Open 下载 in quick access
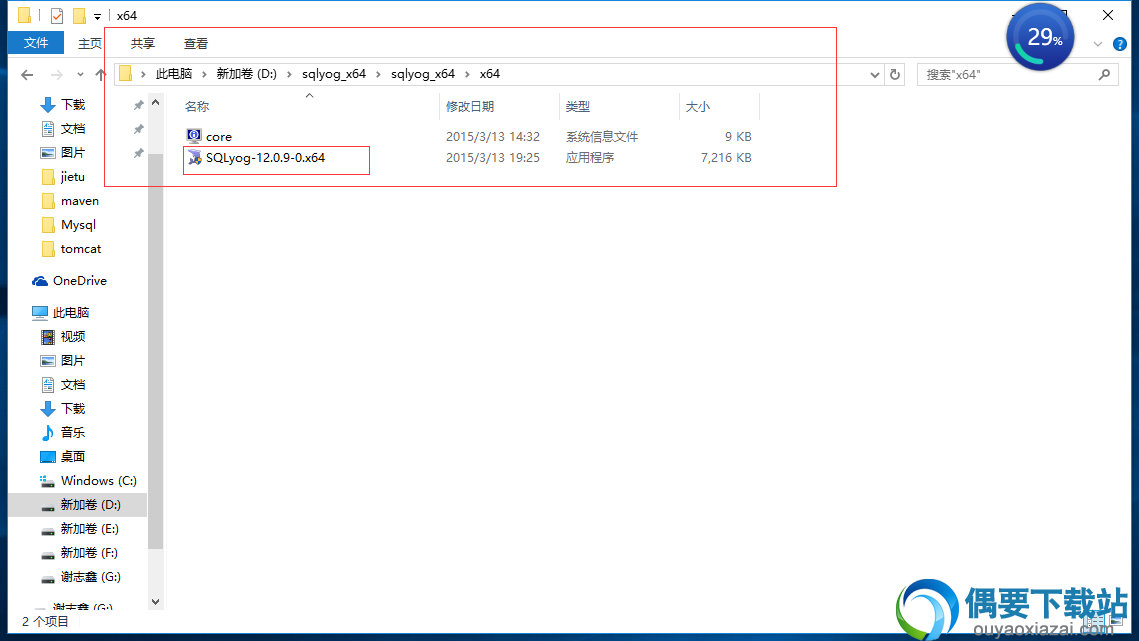Screen dimensions: 1139x641 [73, 105]
